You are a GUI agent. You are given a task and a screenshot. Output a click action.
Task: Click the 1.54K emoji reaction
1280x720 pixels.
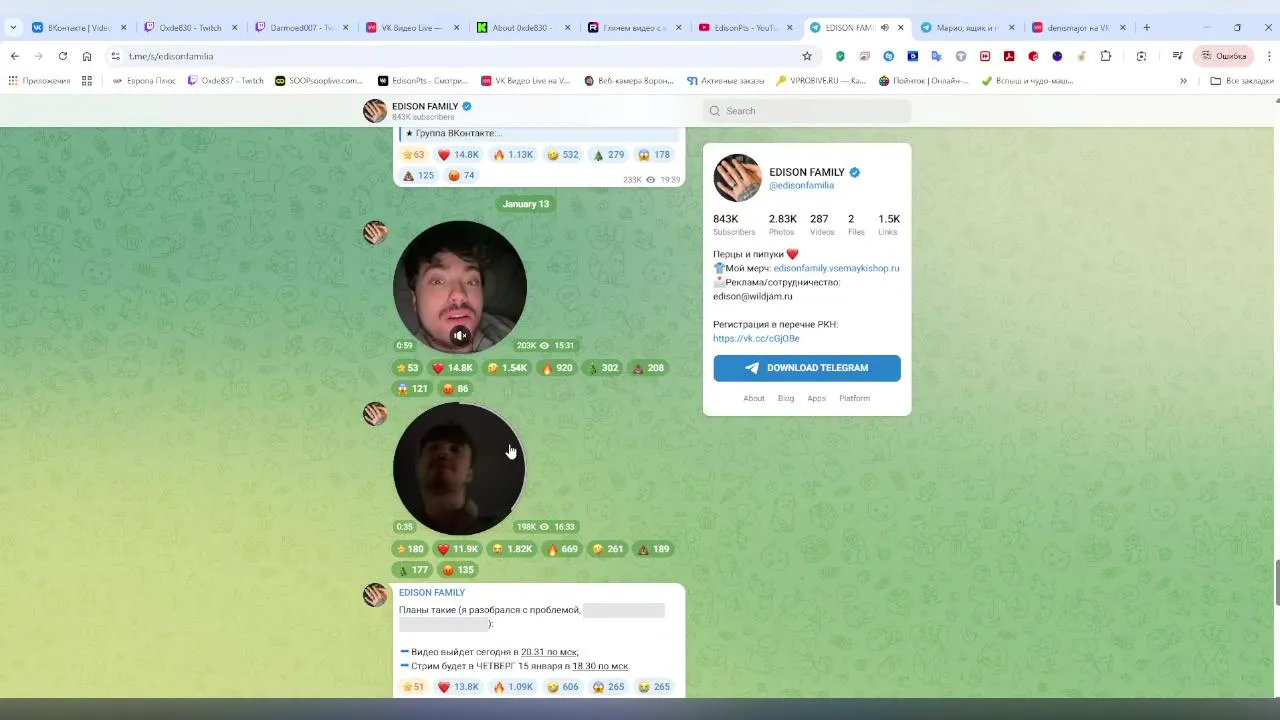point(508,368)
